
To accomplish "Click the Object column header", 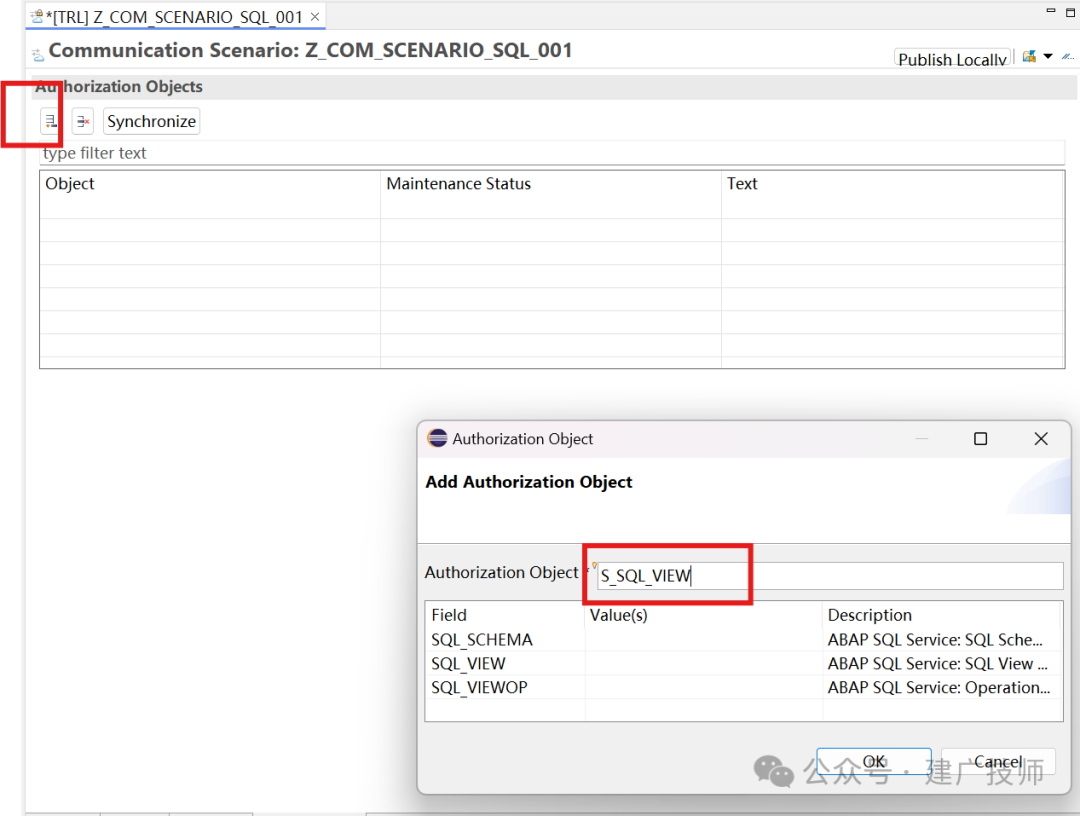I will click(x=209, y=184).
